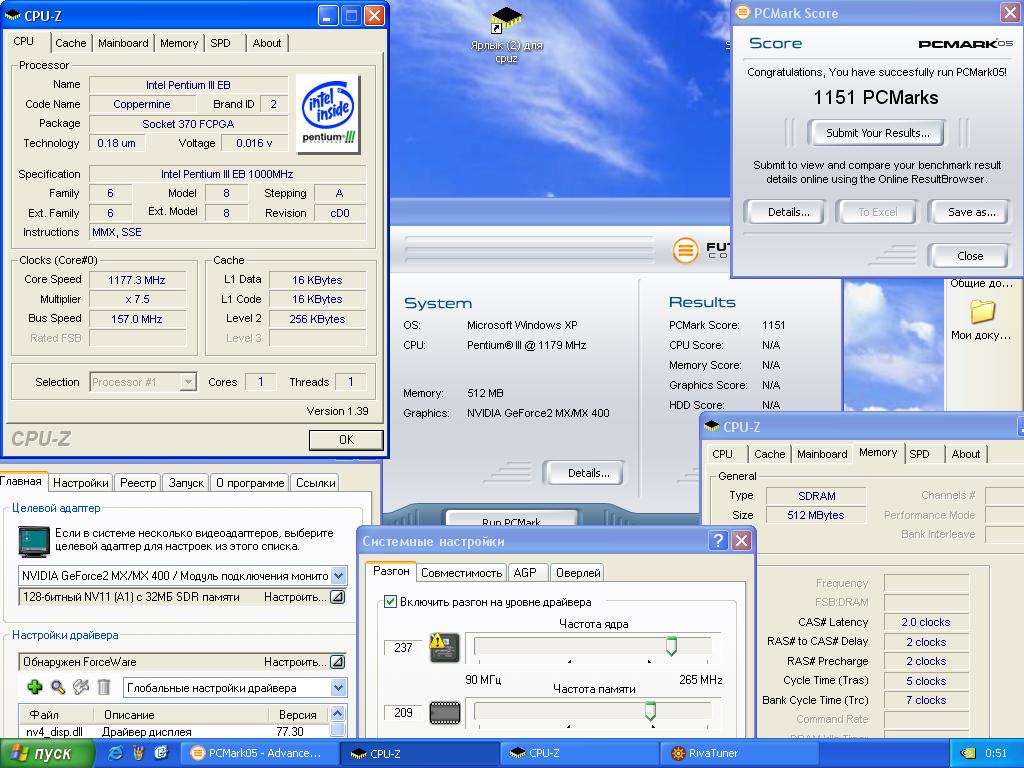The image size is (1024, 768).
Task: Click the green plus add icon in RivaTuner
Action: [x=35, y=686]
